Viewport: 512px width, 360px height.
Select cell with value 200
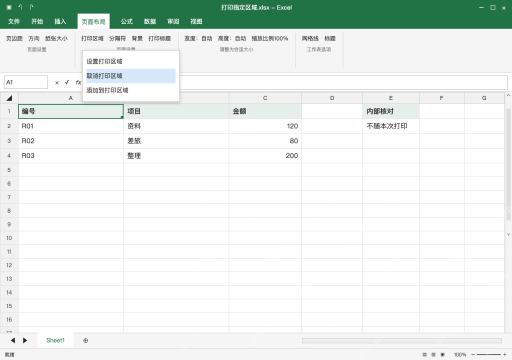(x=265, y=156)
